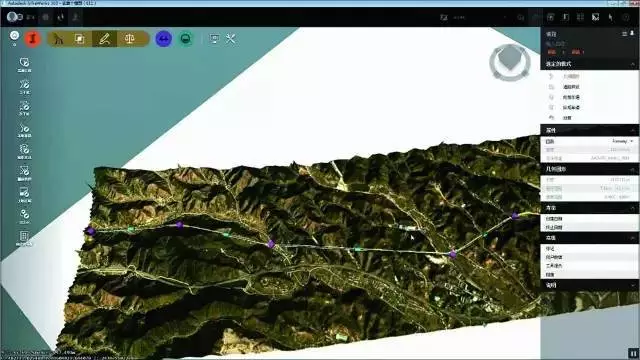Click the left red label in panel header
640x360 pixels.
click(552, 52)
